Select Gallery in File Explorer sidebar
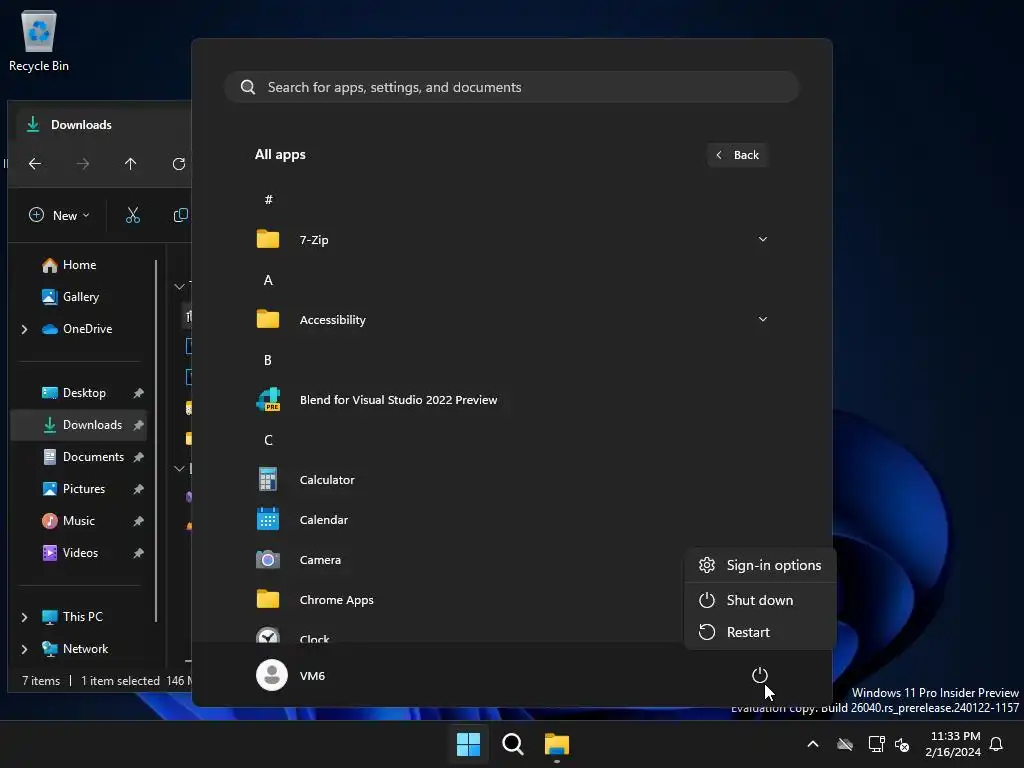1024x768 pixels. (x=80, y=296)
